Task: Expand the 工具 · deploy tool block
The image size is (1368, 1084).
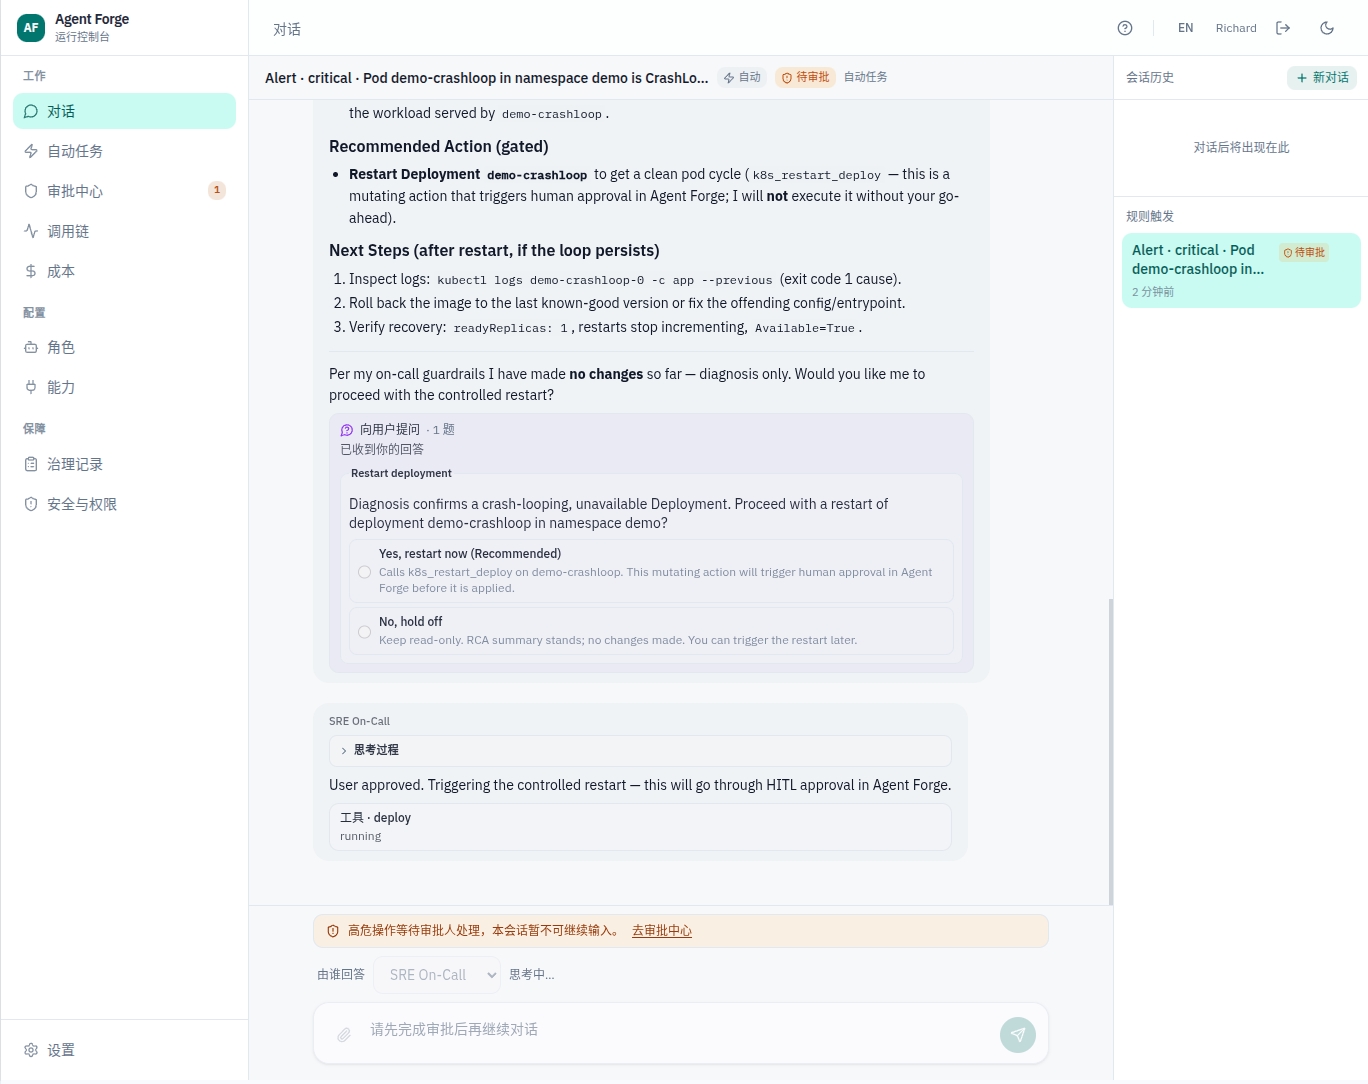Action: point(640,827)
